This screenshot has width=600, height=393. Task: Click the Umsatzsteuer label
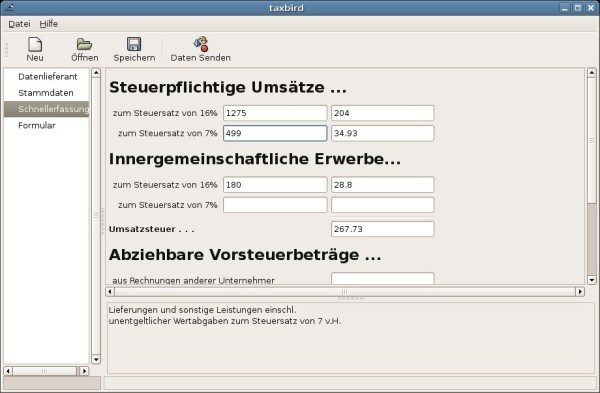pyautogui.click(x=152, y=229)
